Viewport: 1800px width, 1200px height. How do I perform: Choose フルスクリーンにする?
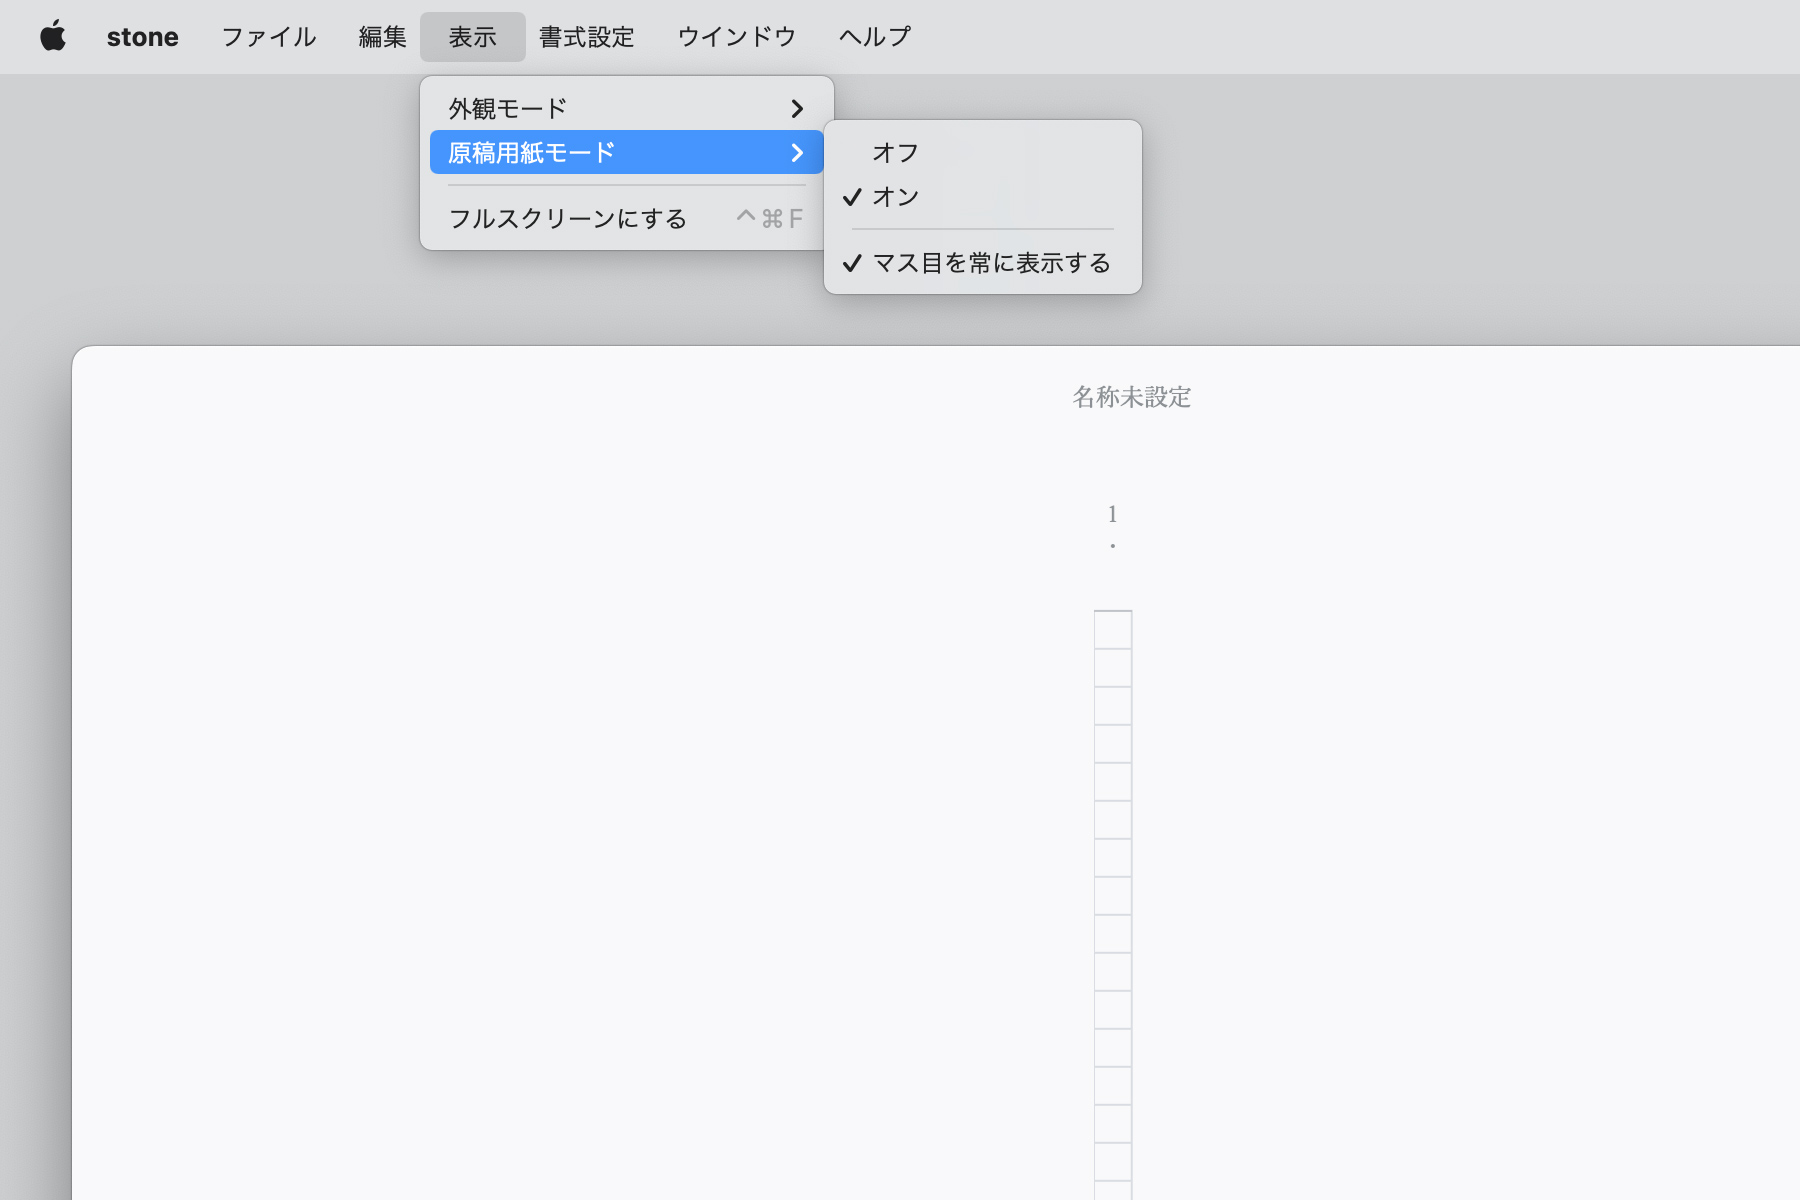567,218
